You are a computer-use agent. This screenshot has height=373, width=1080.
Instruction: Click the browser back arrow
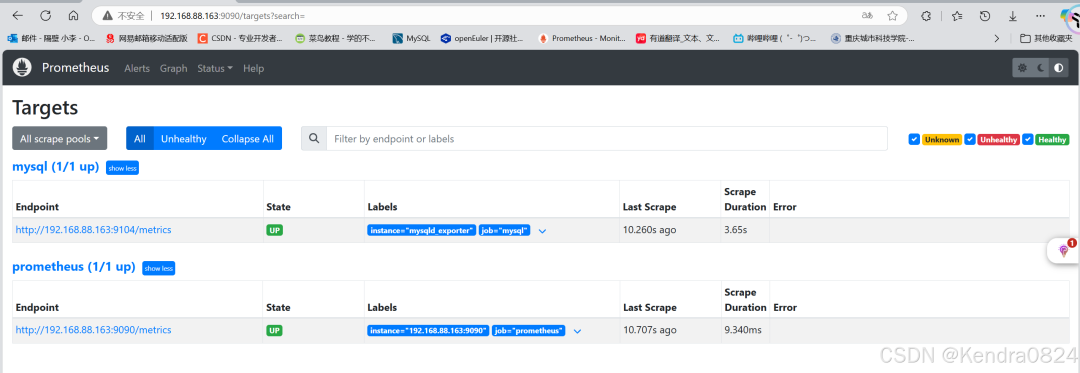click(x=17, y=15)
